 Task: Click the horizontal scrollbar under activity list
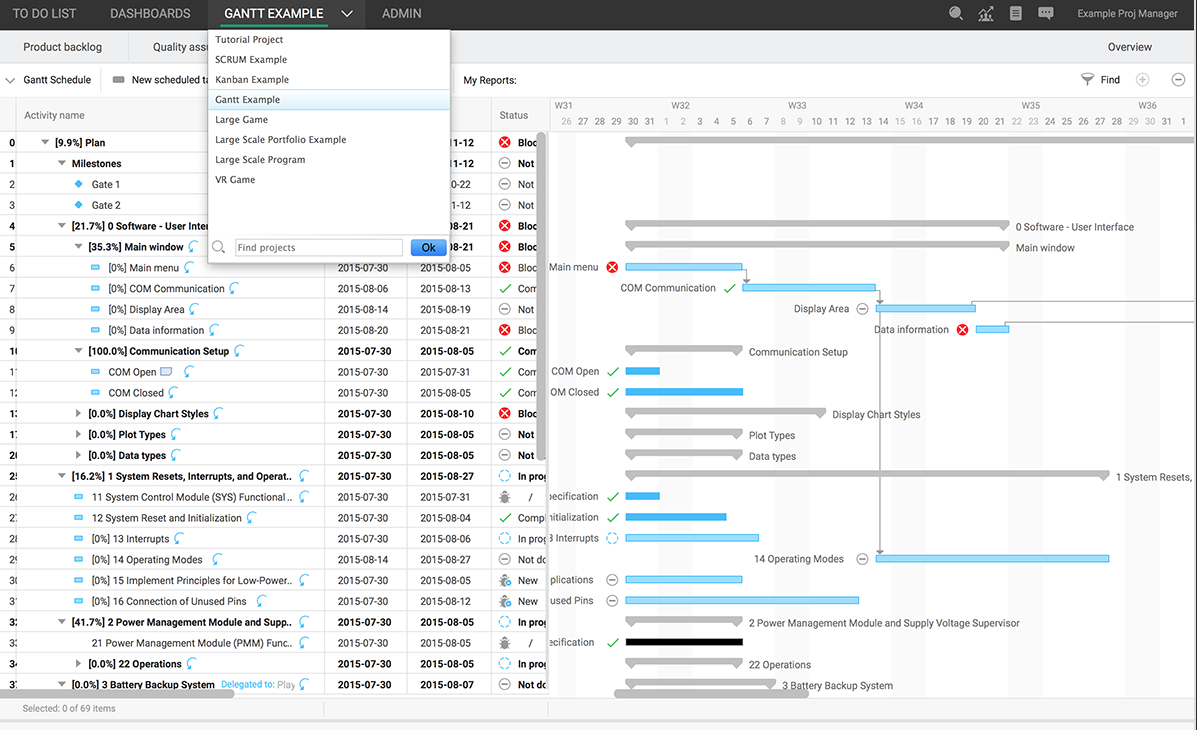pos(117,693)
